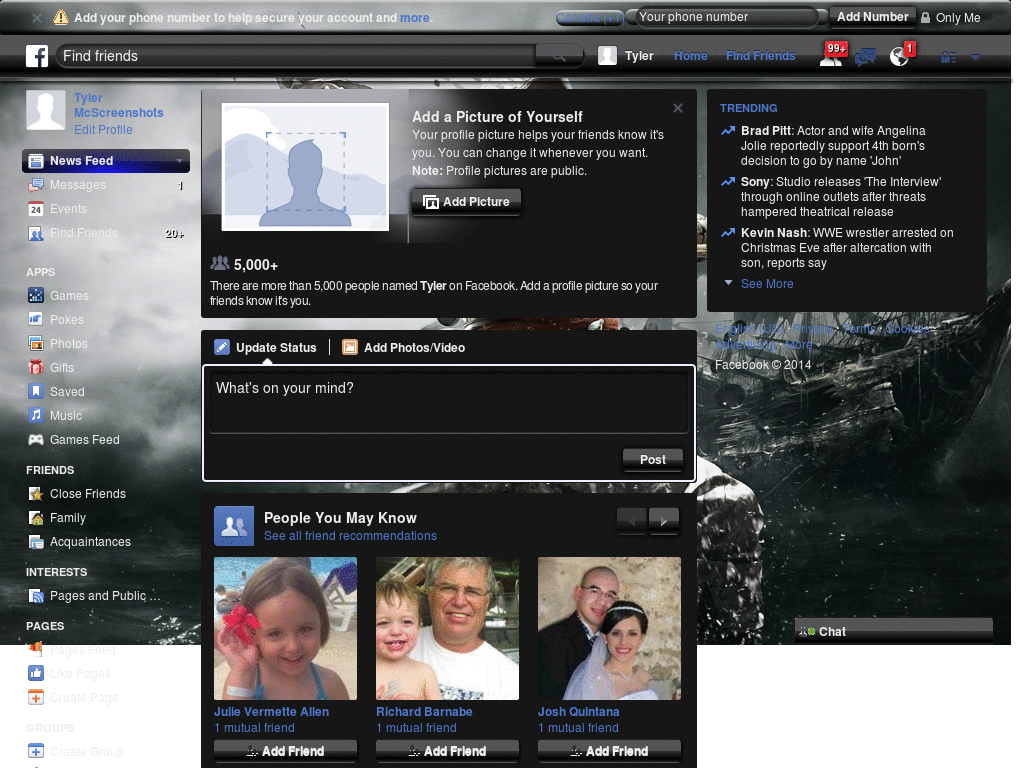1024x768 pixels.
Task: Click the Find friends search field
Action: click(296, 56)
